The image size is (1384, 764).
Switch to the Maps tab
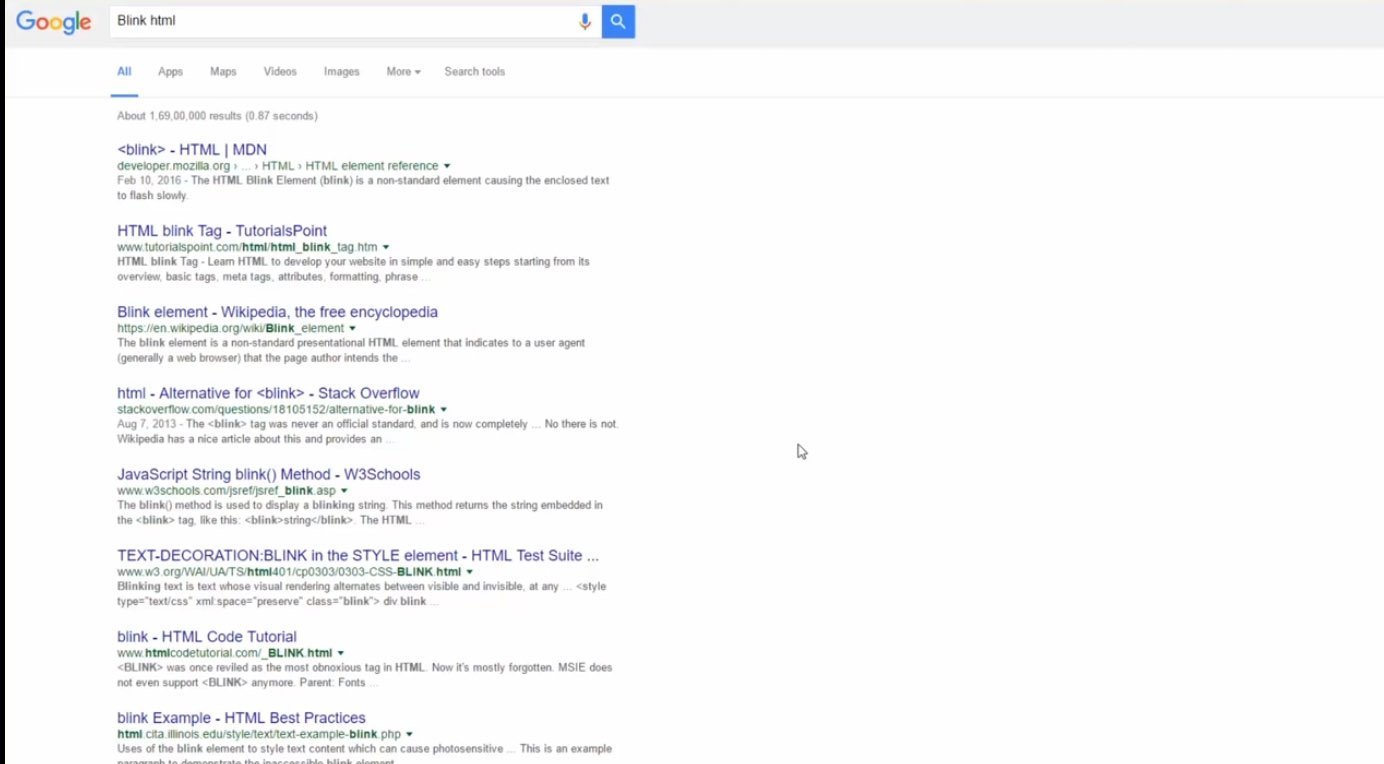(x=223, y=72)
